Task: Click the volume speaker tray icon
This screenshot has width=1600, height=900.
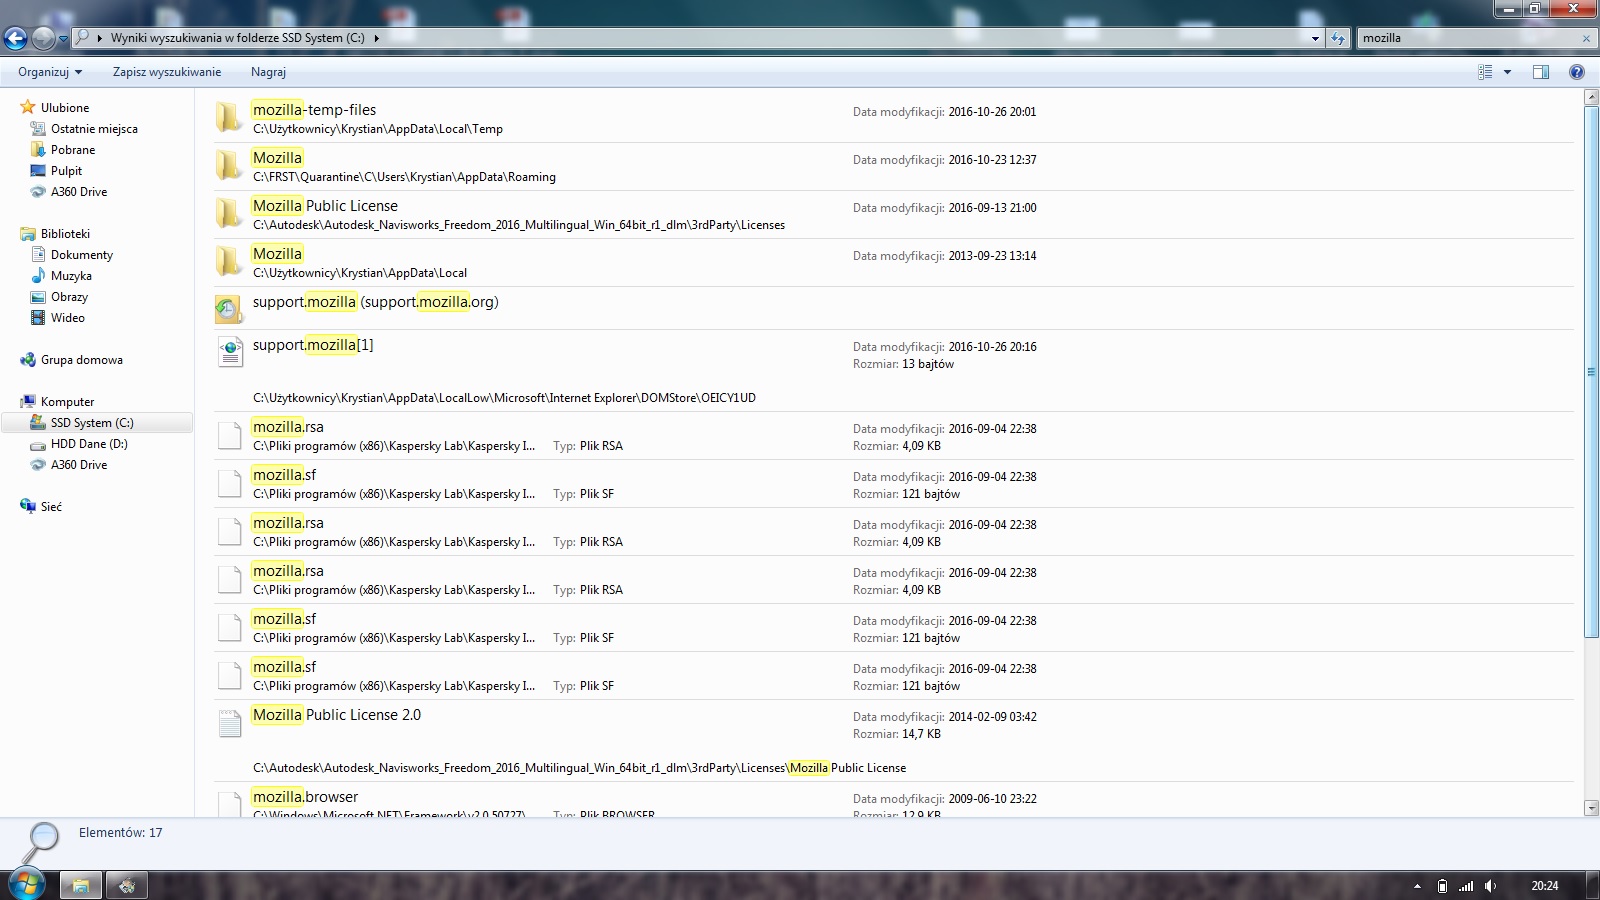Action: pos(1490,886)
